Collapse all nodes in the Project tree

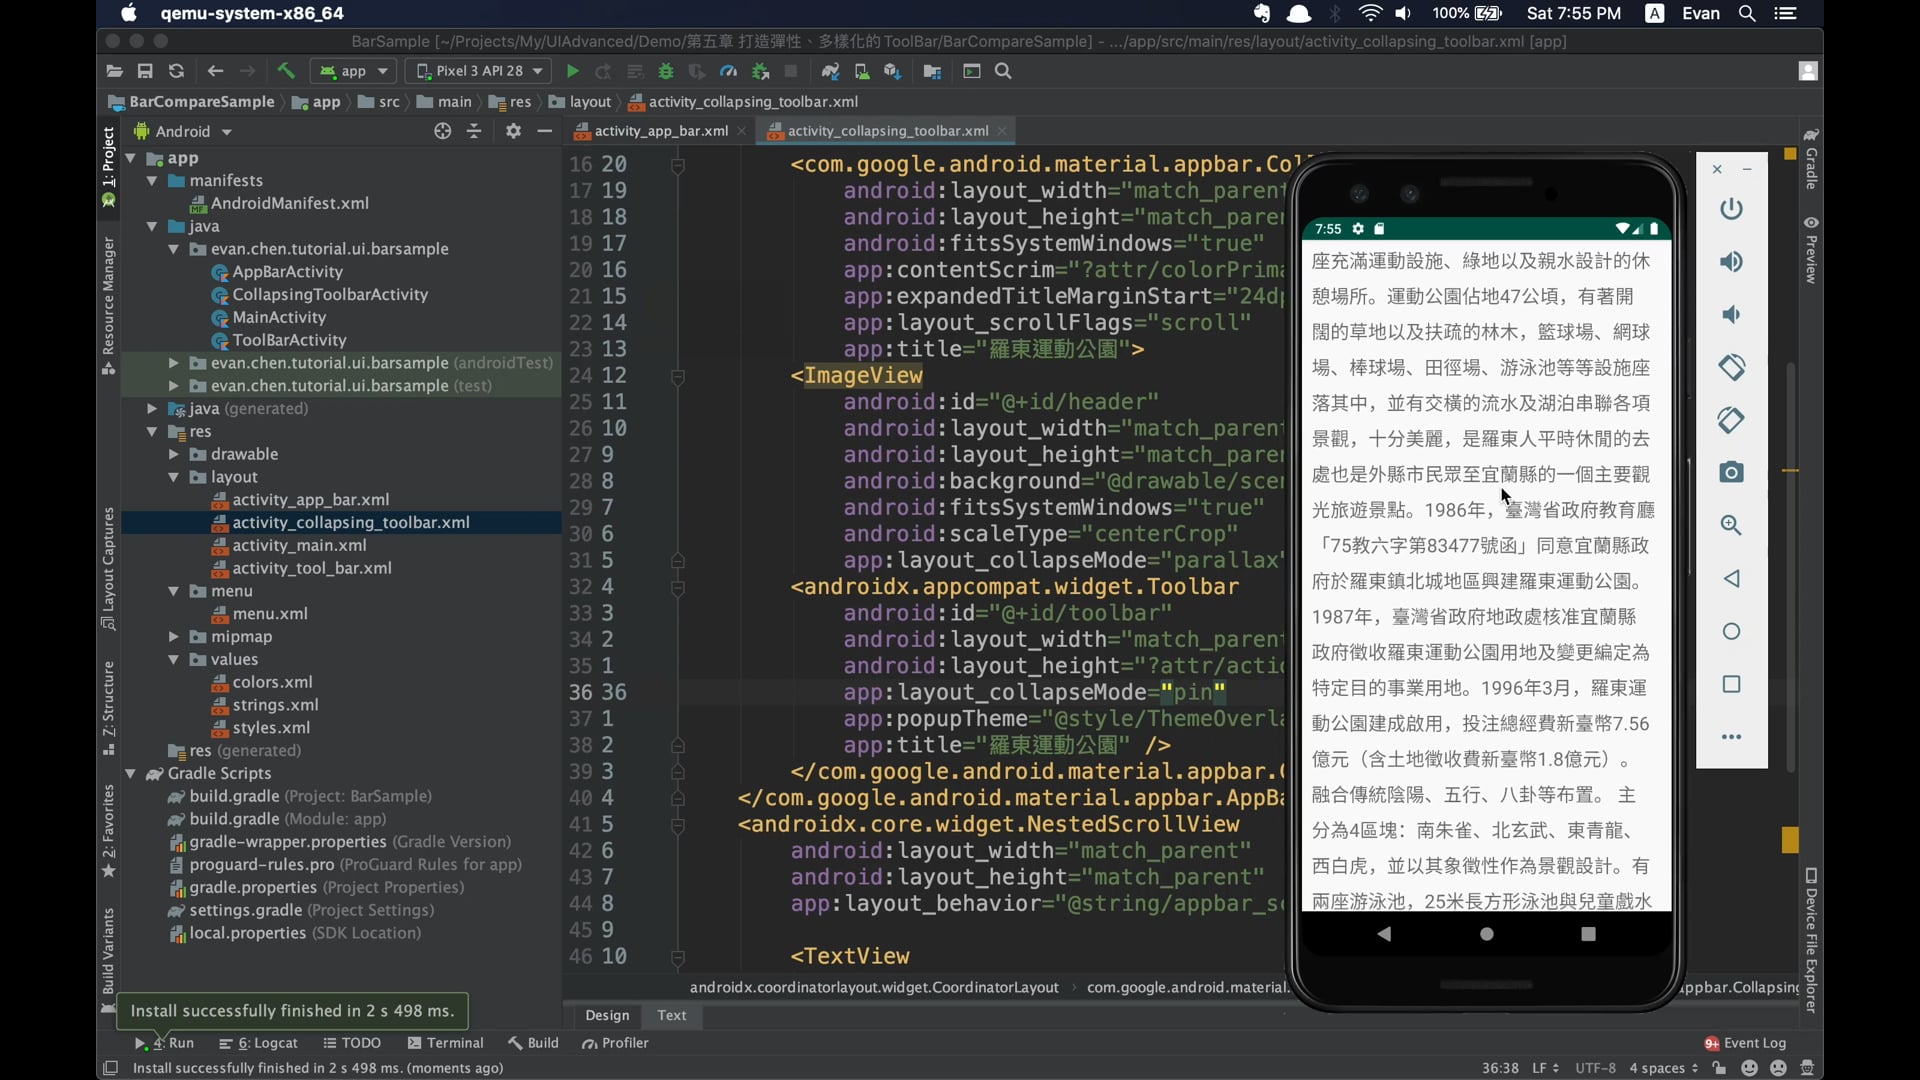coord(474,131)
